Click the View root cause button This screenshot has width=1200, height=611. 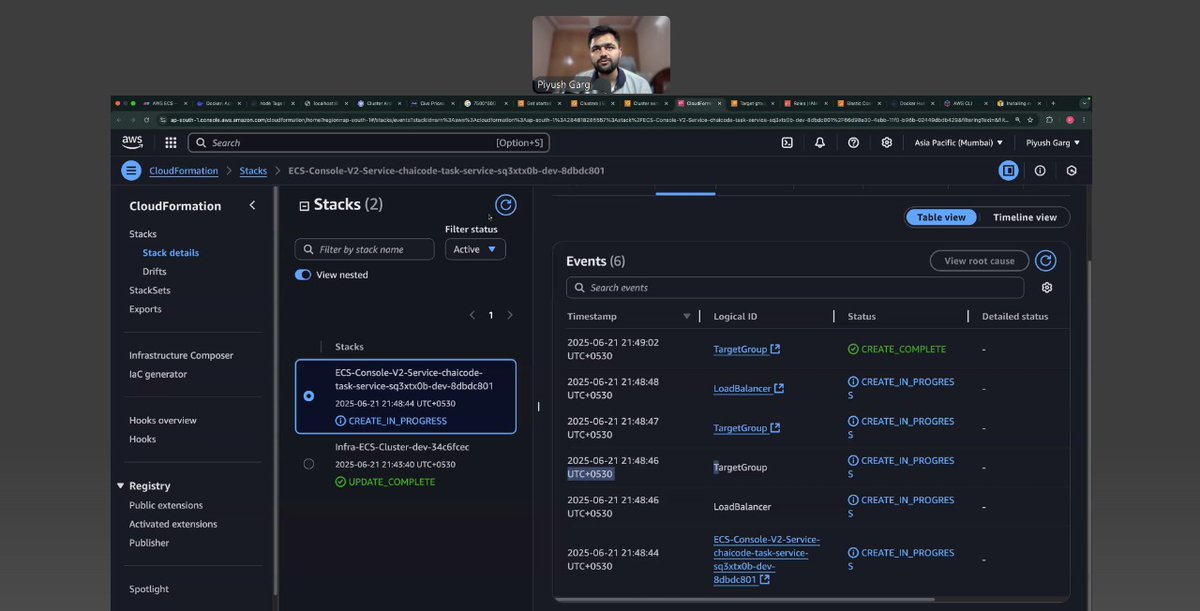(x=979, y=261)
